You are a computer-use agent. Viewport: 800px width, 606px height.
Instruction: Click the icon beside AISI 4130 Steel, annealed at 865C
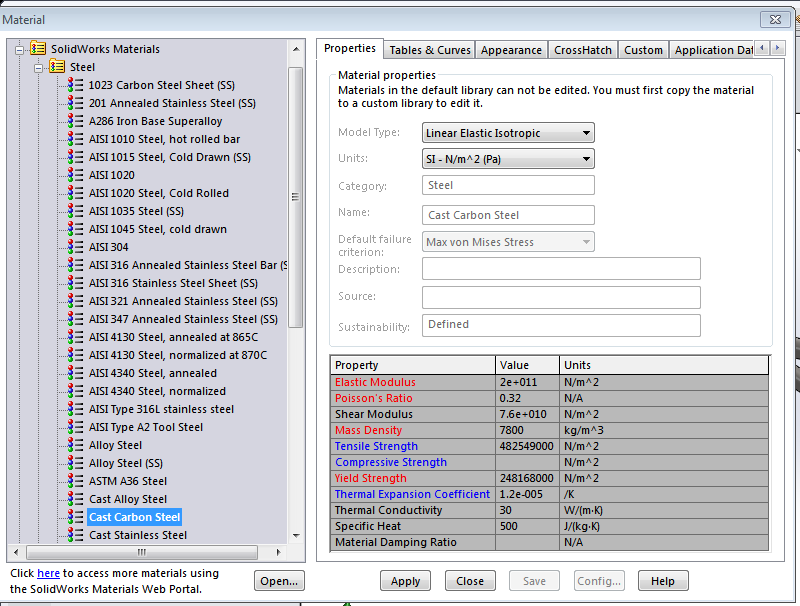pos(76,337)
